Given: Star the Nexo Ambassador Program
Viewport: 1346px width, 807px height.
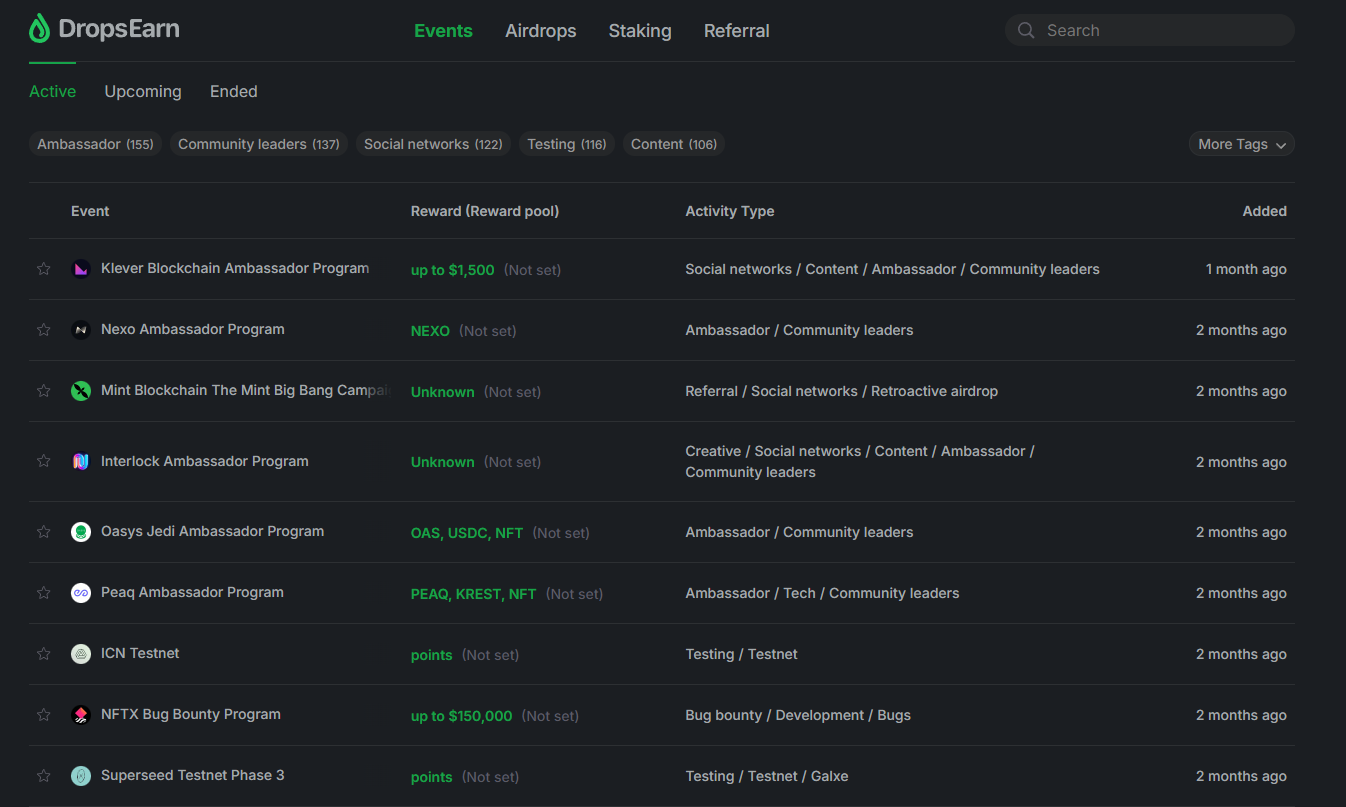Looking at the screenshot, I should click(x=43, y=330).
